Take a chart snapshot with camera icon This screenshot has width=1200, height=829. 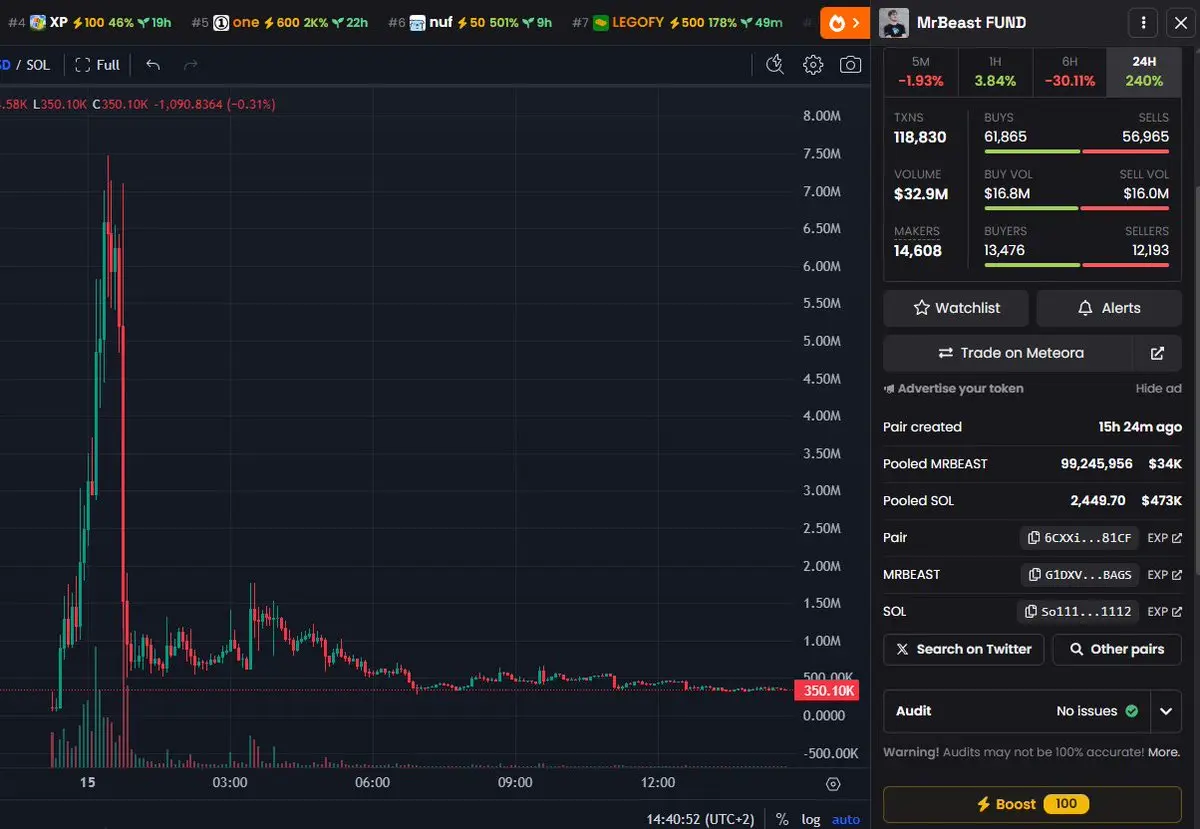[x=850, y=65]
